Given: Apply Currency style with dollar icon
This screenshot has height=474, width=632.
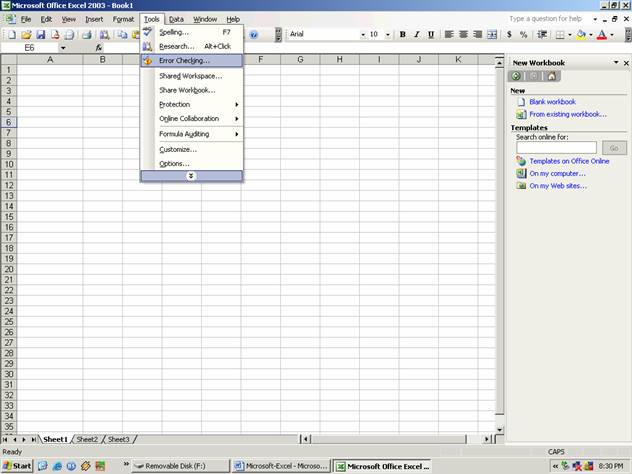Looking at the screenshot, I should coord(509,35).
